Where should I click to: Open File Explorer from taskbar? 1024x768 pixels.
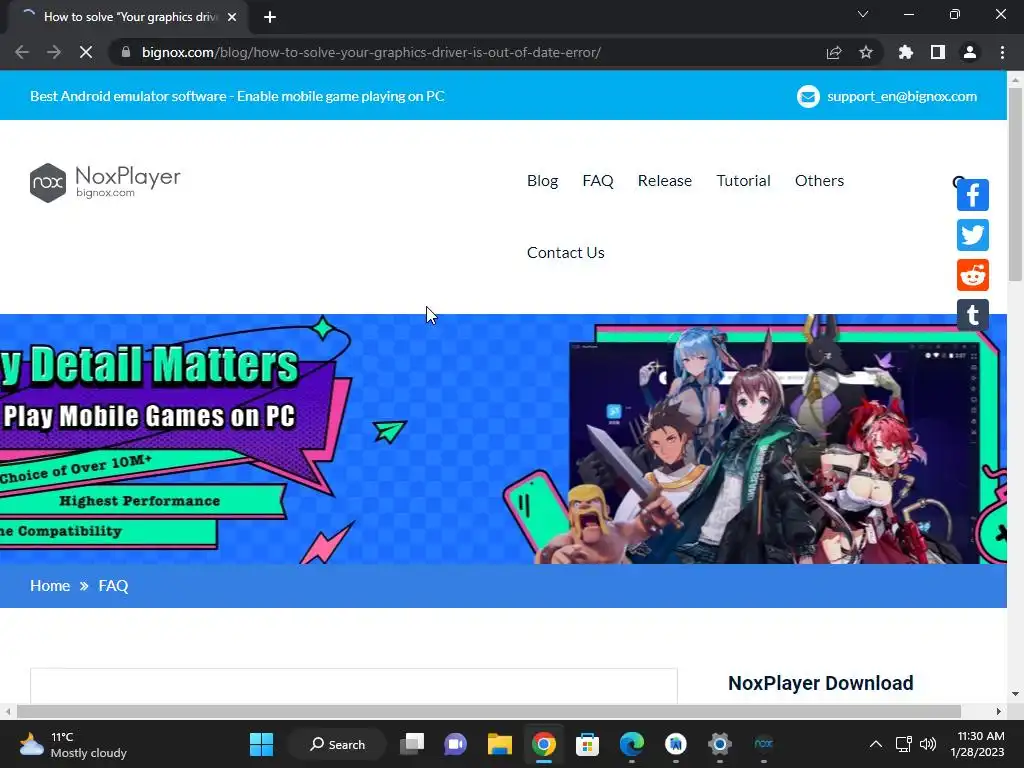pyautogui.click(x=500, y=744)
